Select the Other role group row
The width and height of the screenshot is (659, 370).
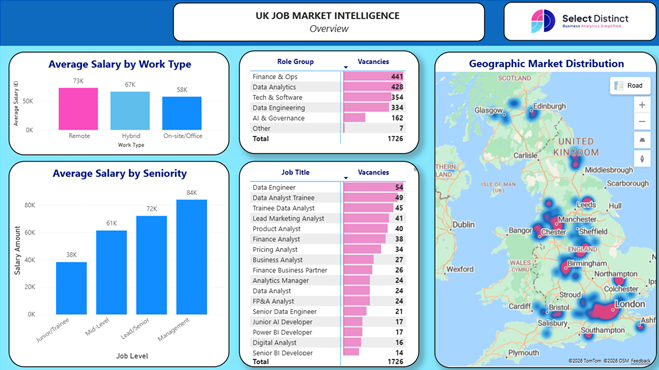click(328, 128)
